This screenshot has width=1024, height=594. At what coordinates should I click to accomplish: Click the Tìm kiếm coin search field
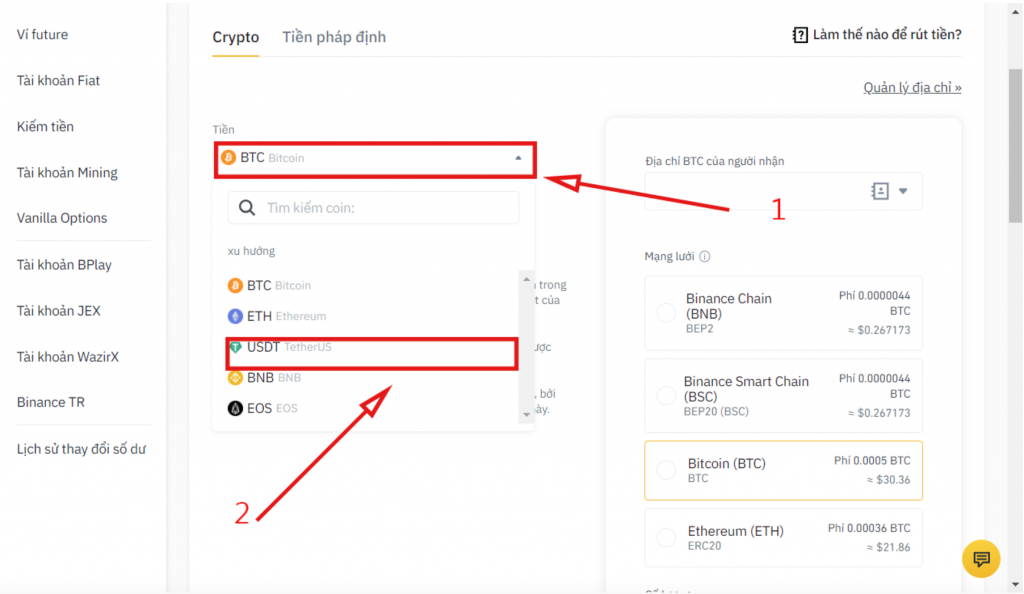[374, 208]
